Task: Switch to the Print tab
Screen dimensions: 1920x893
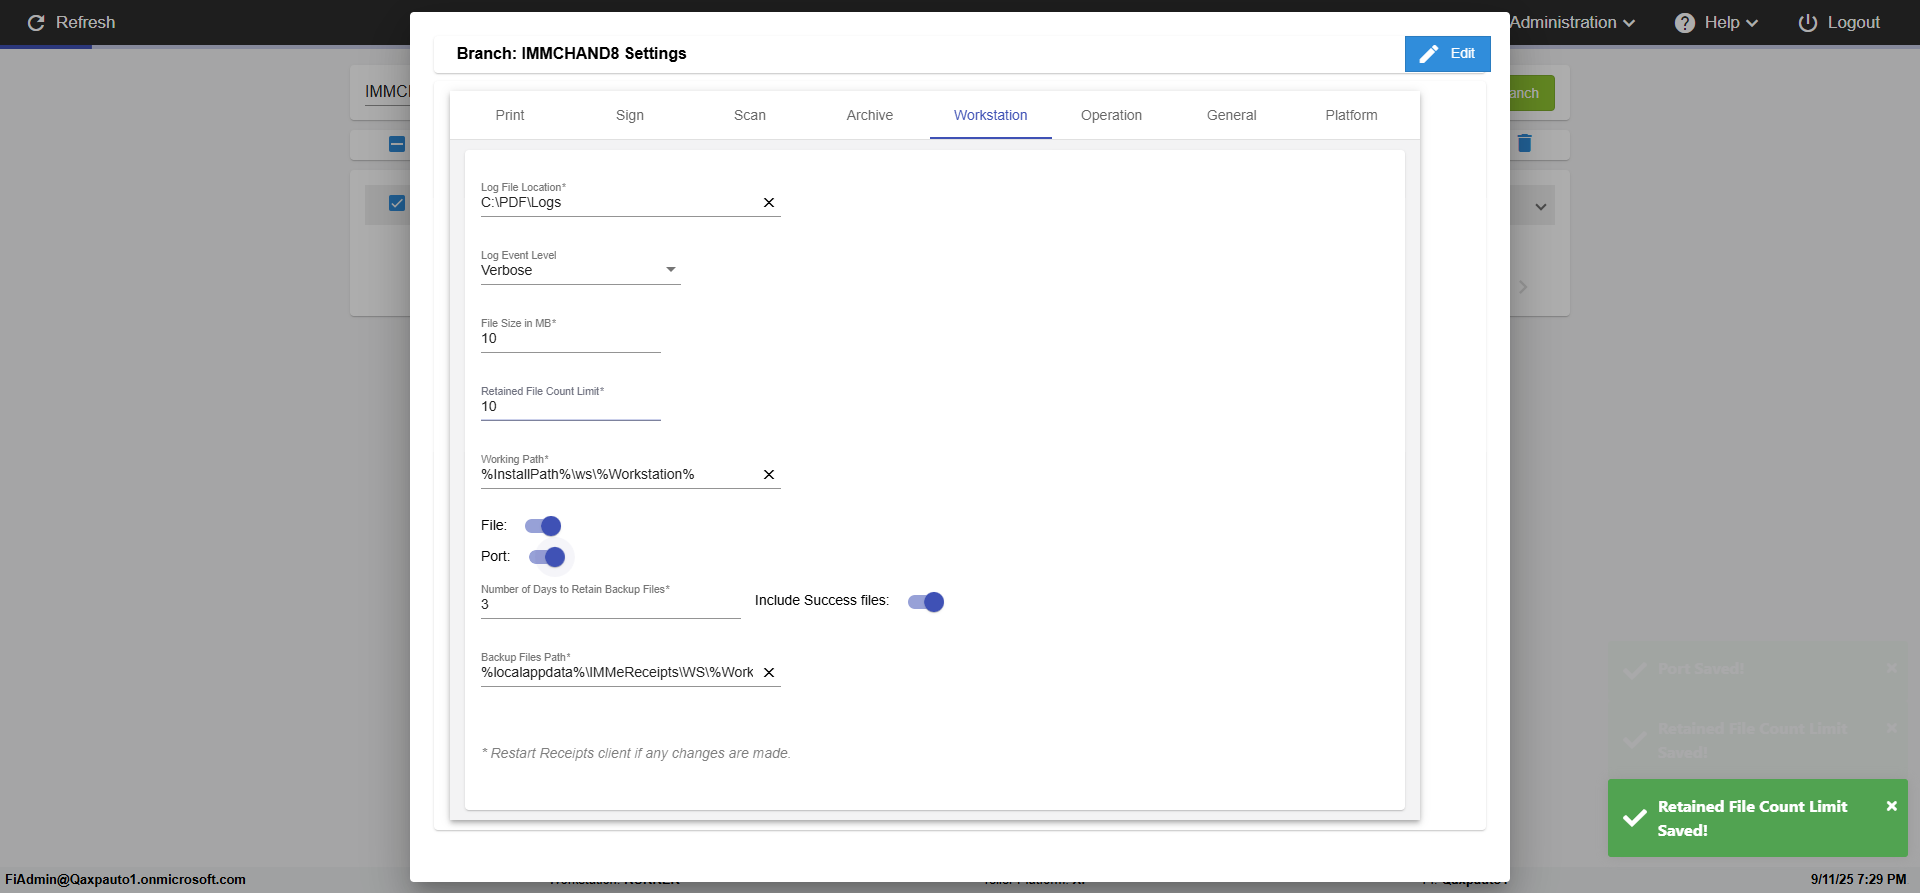Action: point(510,115)
